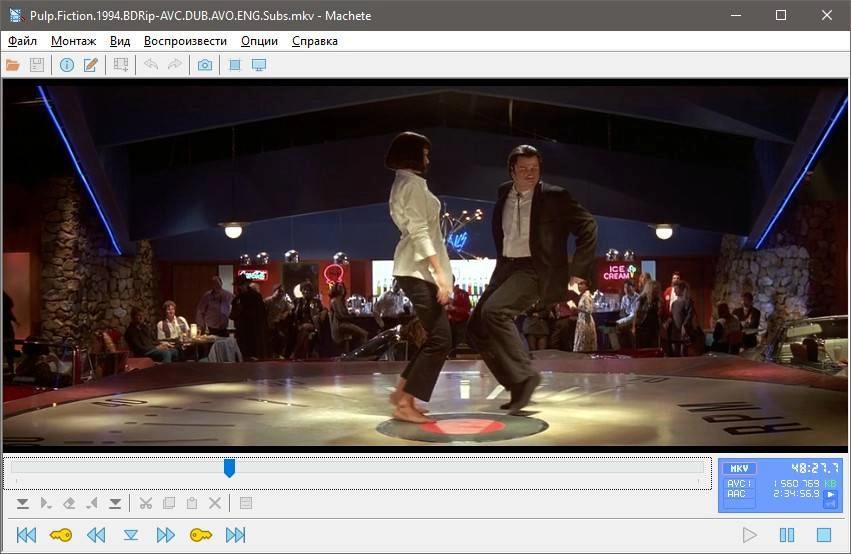Open the tag editor pencil icon
851x554 pixels.
(91, 65)
